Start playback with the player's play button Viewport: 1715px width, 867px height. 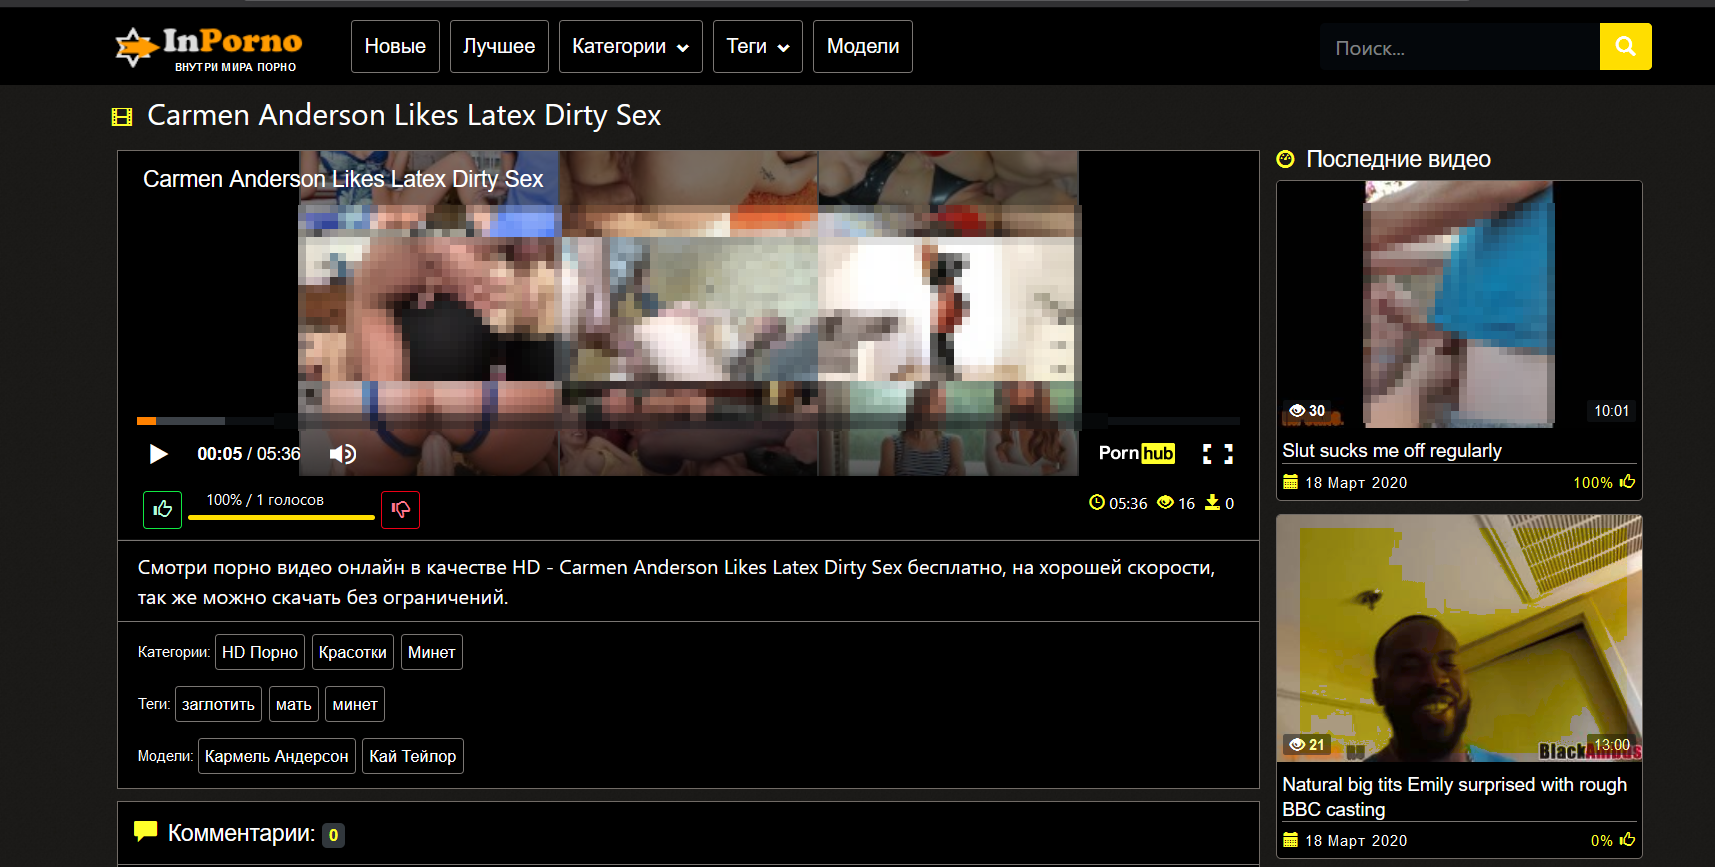[x=158, y=454]
